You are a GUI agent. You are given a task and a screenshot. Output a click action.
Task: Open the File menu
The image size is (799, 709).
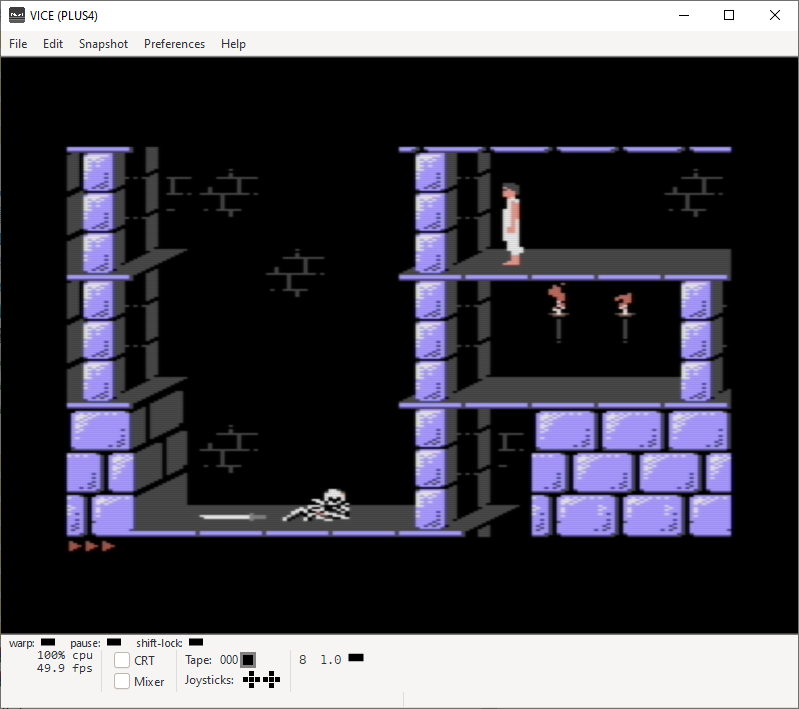tap(18, 44)
